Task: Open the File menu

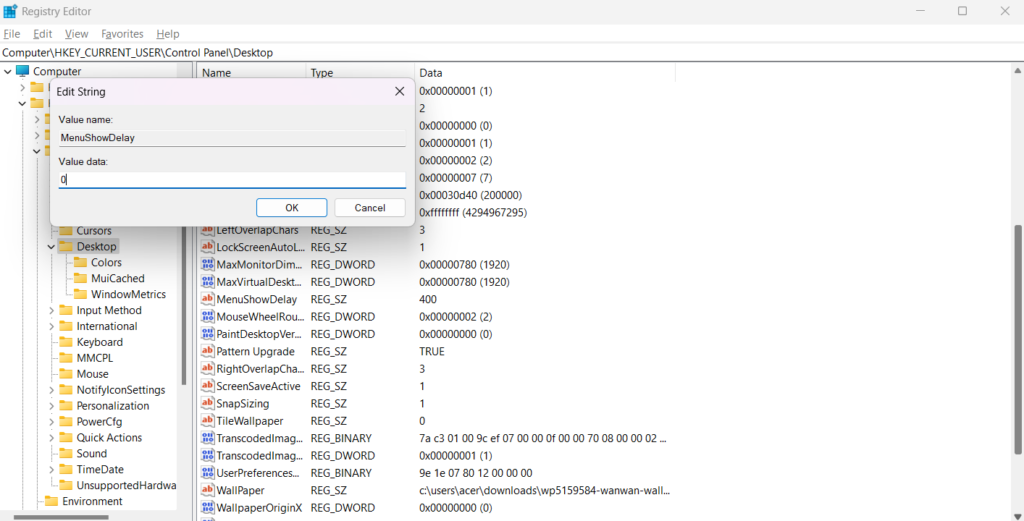Action: click(x=12, y=34)
